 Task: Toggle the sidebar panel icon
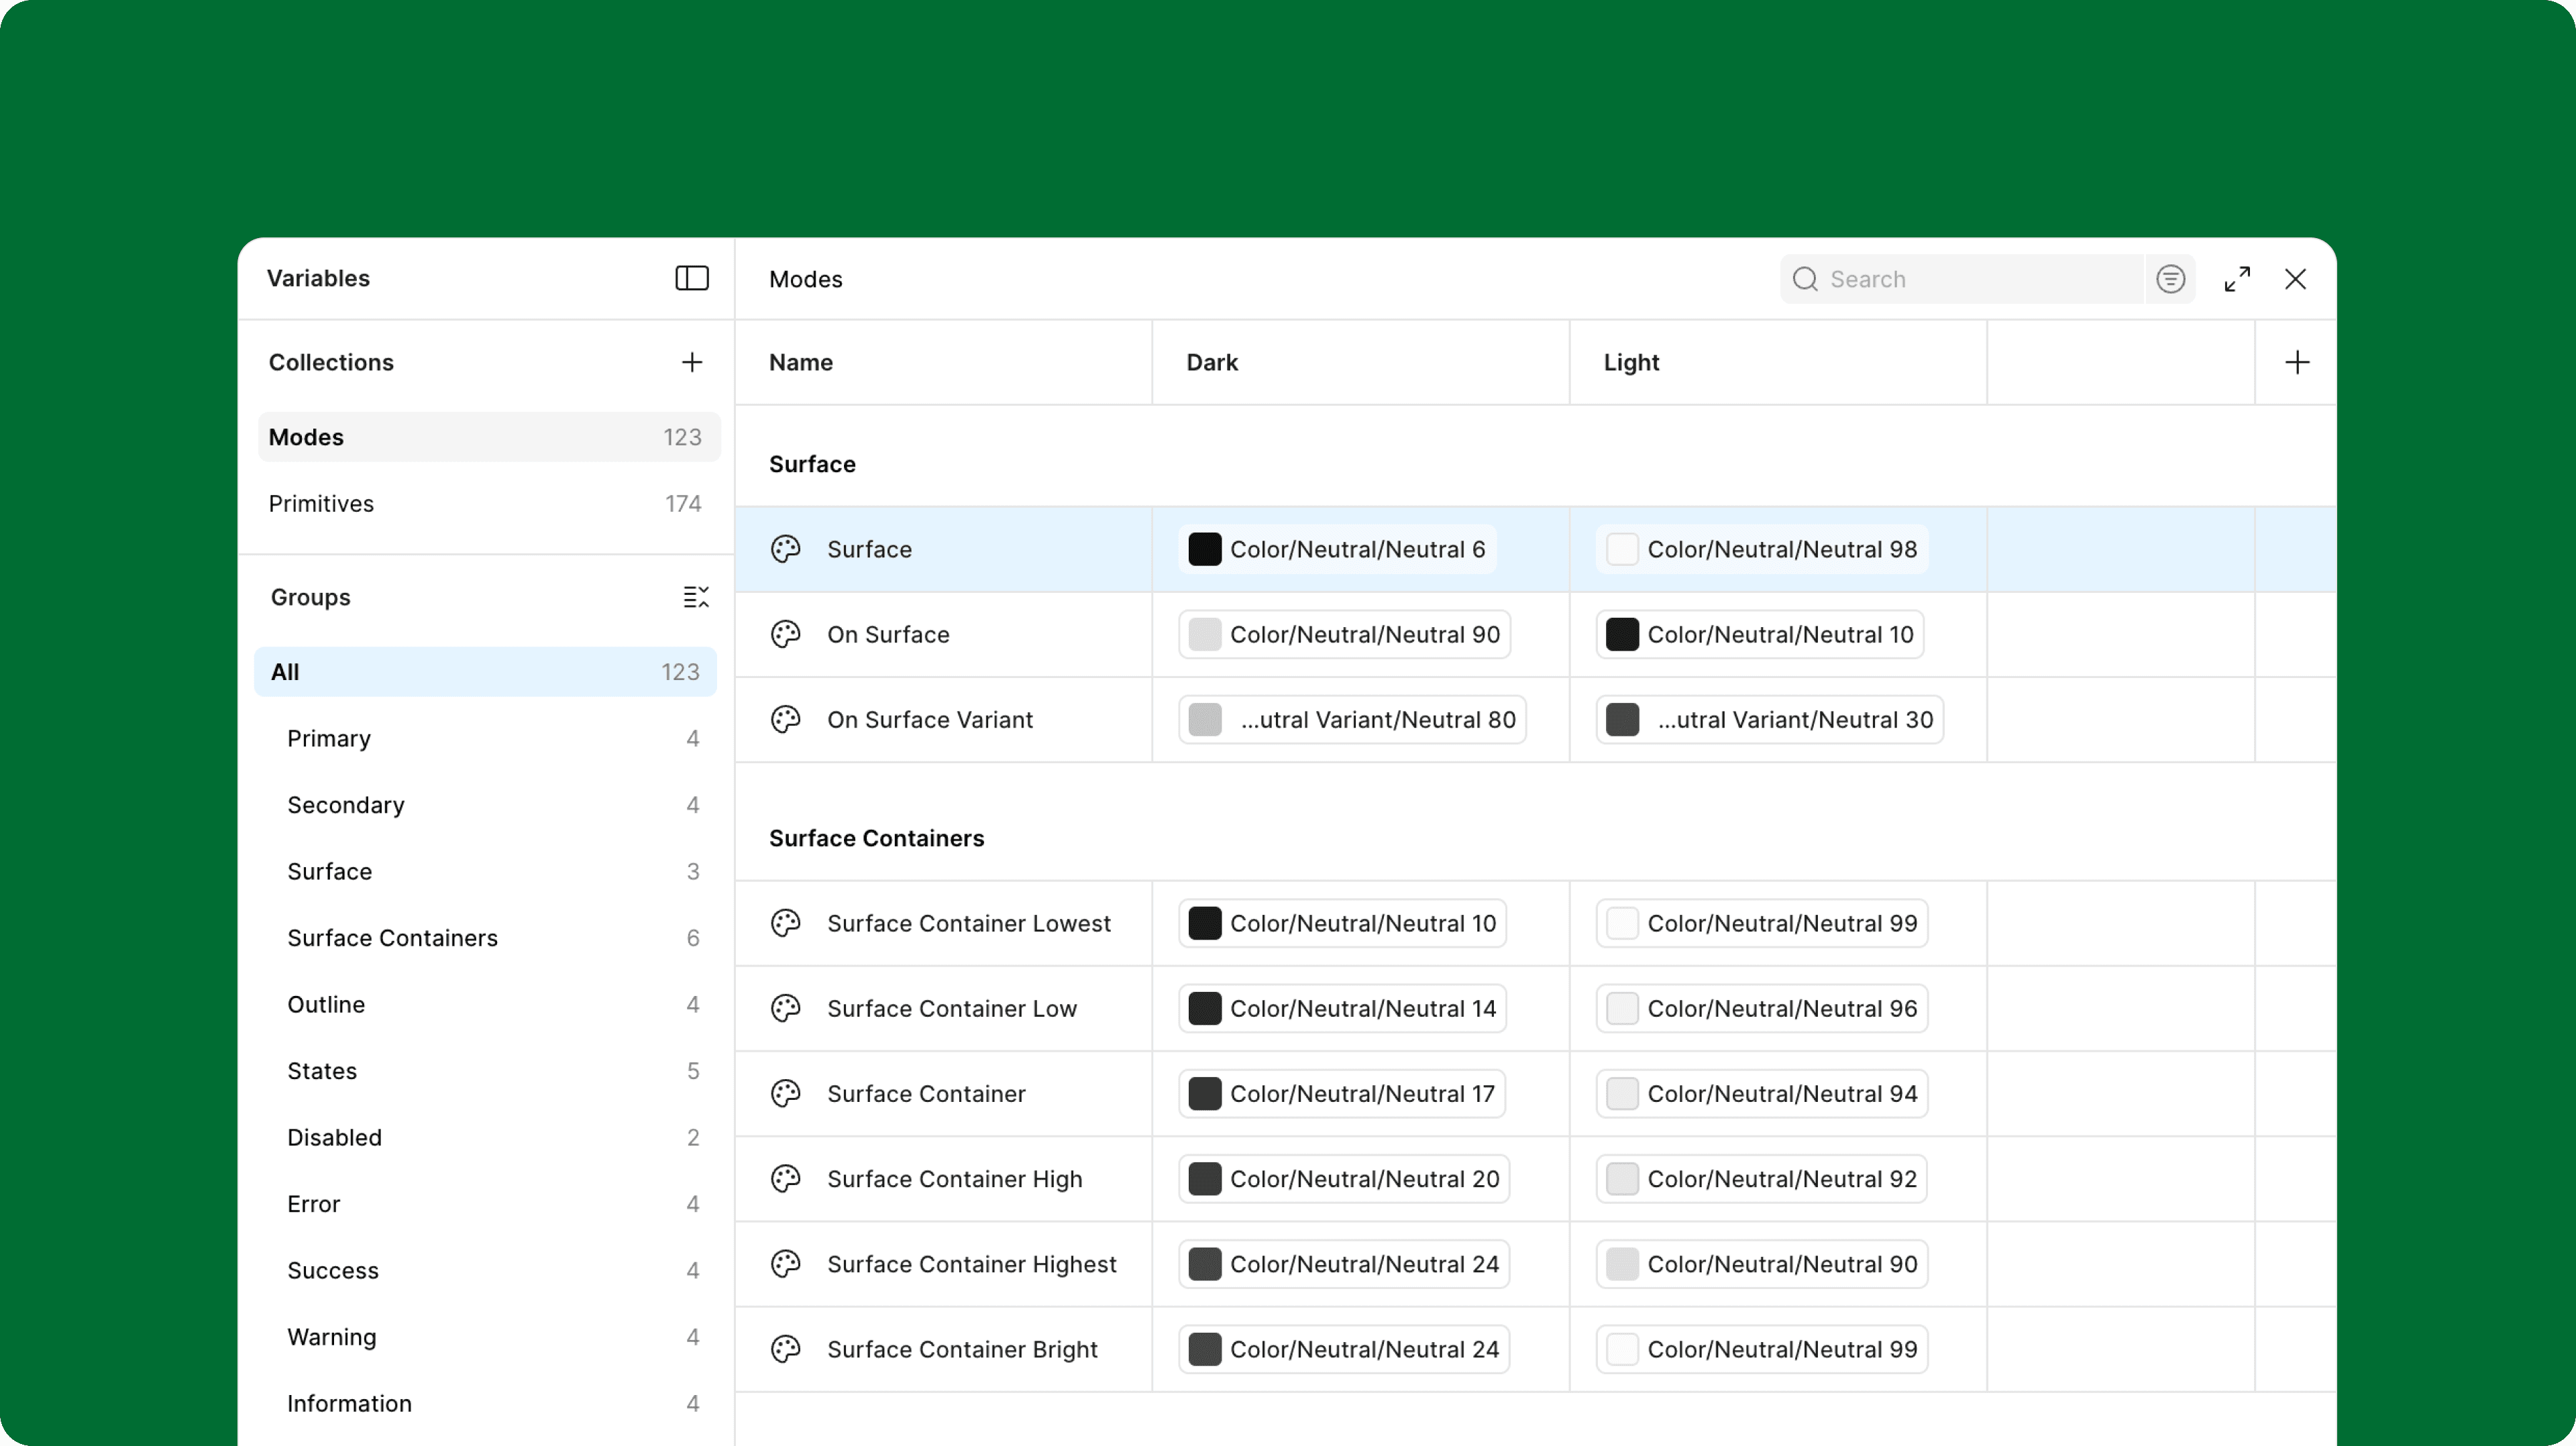(x=691, y=278)
